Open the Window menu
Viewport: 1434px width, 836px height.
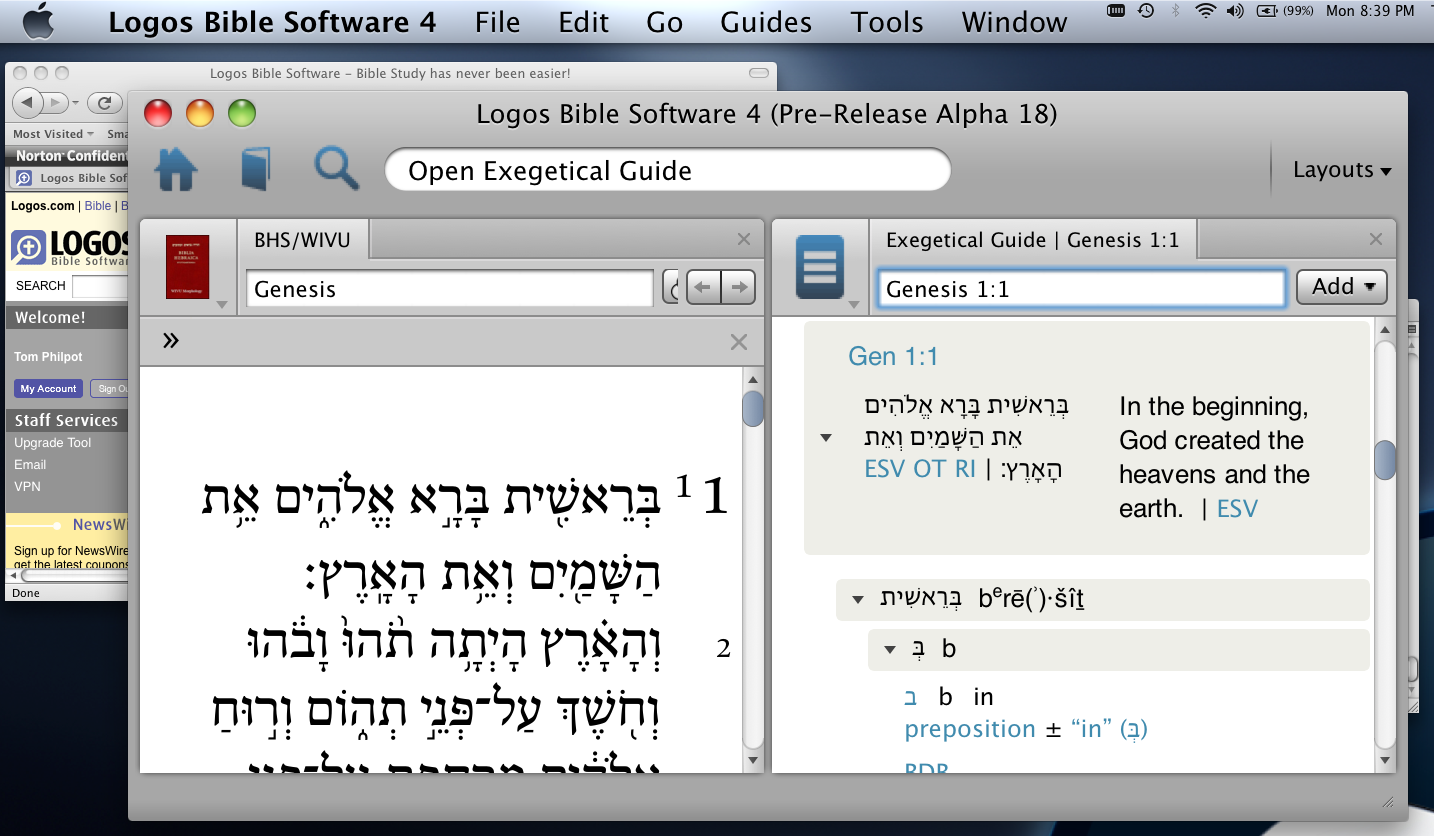pos(1014,21)
